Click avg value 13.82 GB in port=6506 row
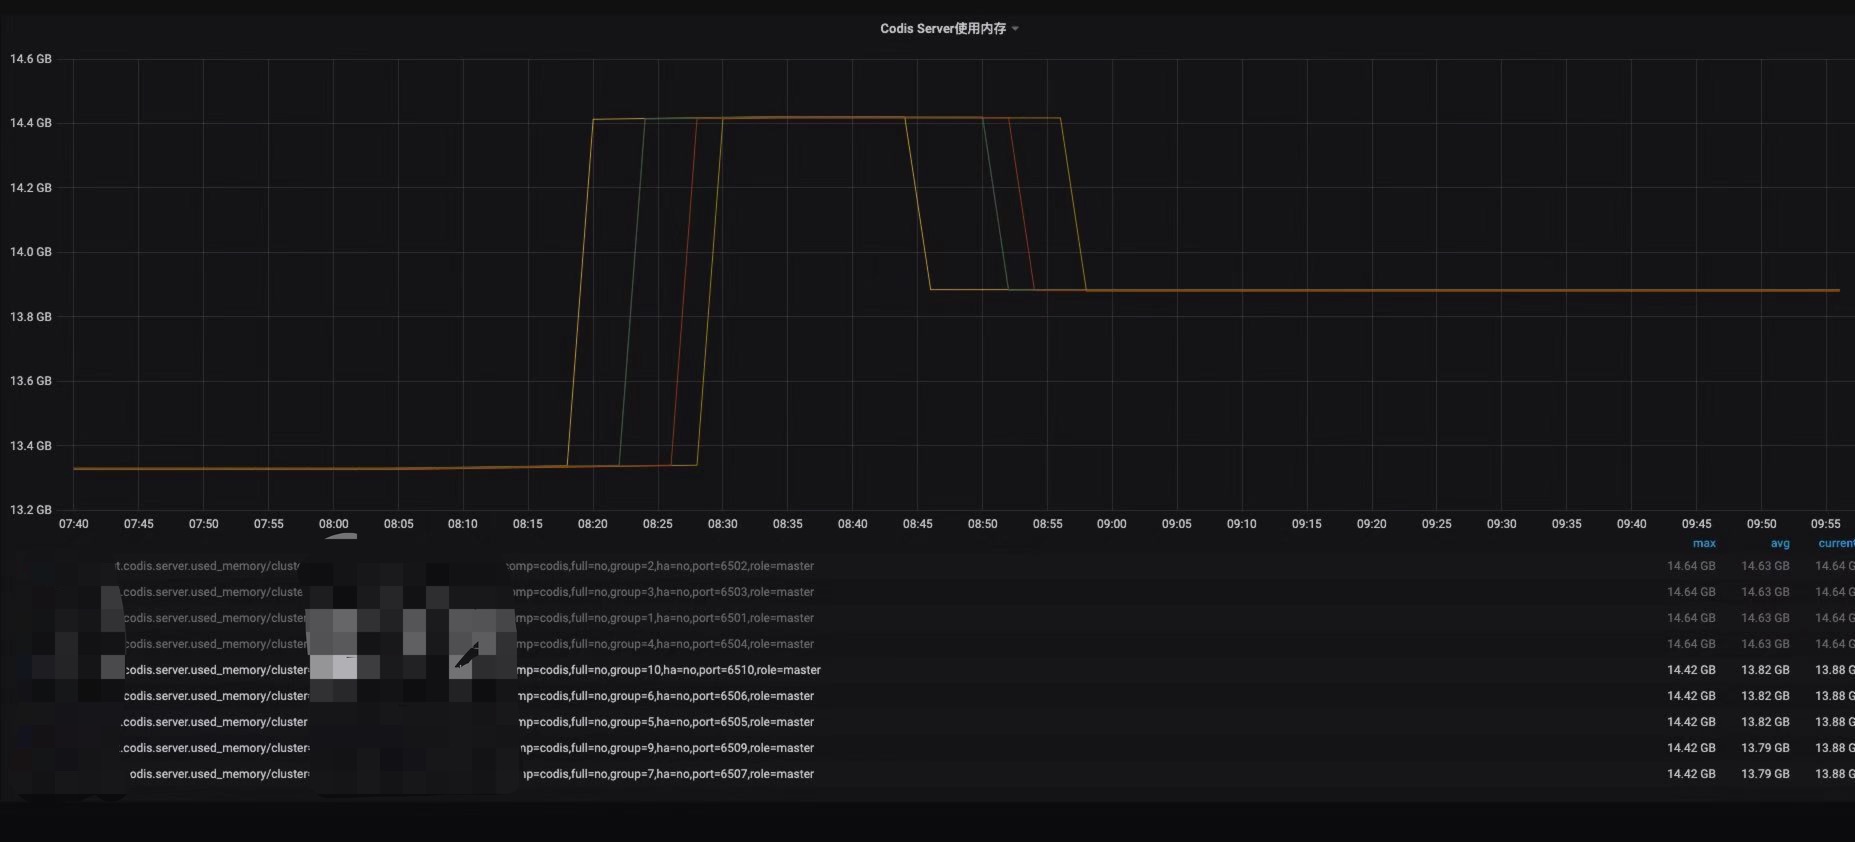The width and height of the screenshot is (1855, 842). coord(1765,696)
